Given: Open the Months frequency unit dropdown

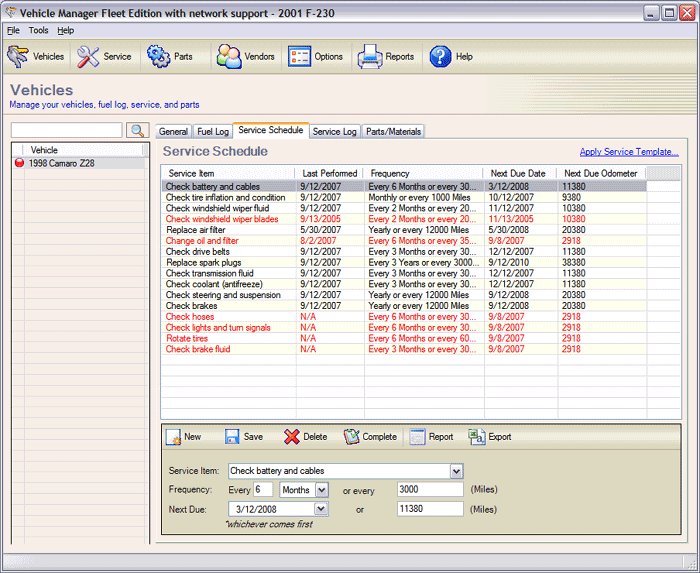Looking at the screenshot, I should 321,490.
